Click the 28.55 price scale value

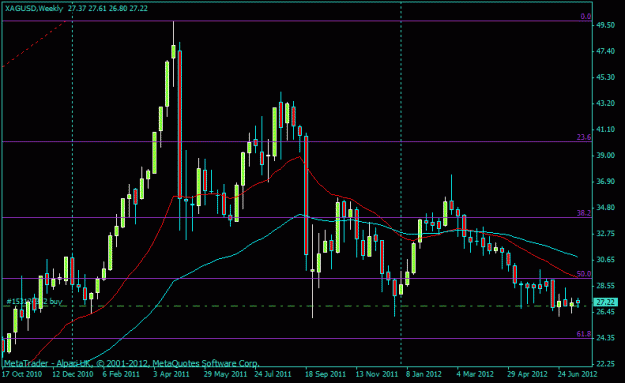click(x=605, y=286)
